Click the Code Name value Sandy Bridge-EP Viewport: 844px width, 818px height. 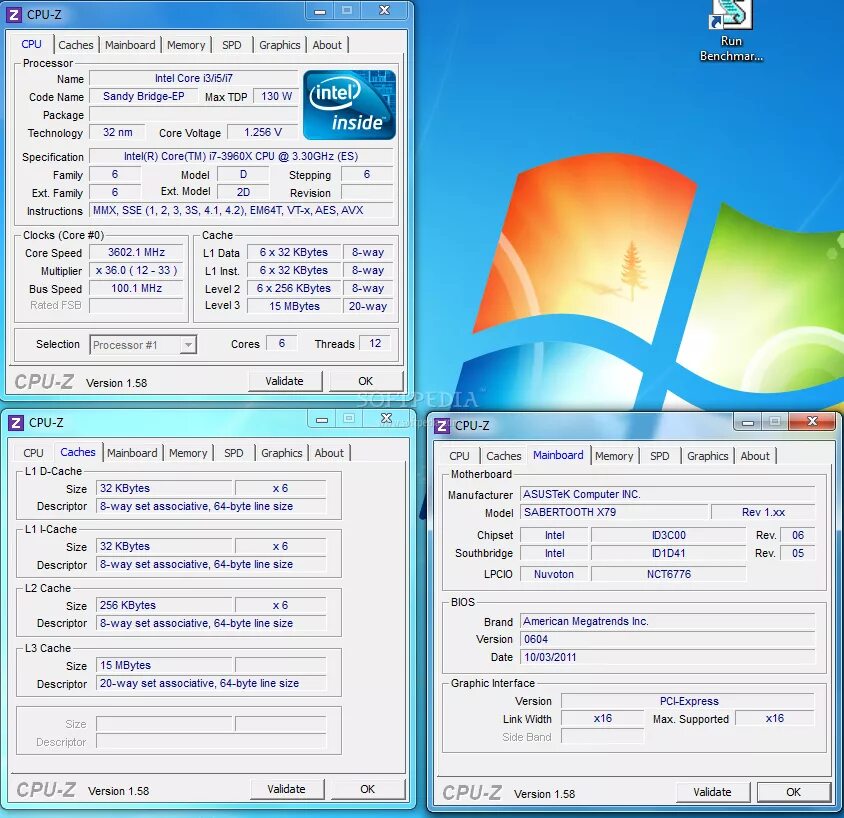(144, 96)
